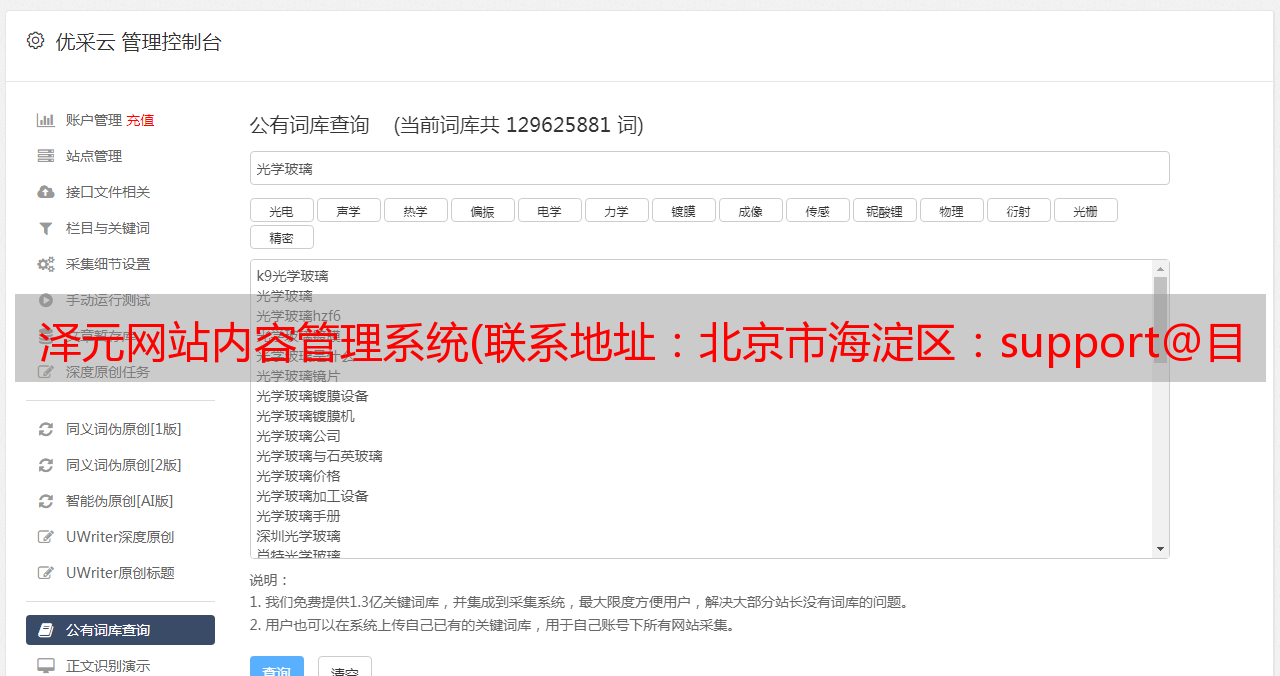The width and height of the screenshot is (1280, 676).
Task: Open 接口文件相关 cloud upload icon
Action: click(46, 192)
